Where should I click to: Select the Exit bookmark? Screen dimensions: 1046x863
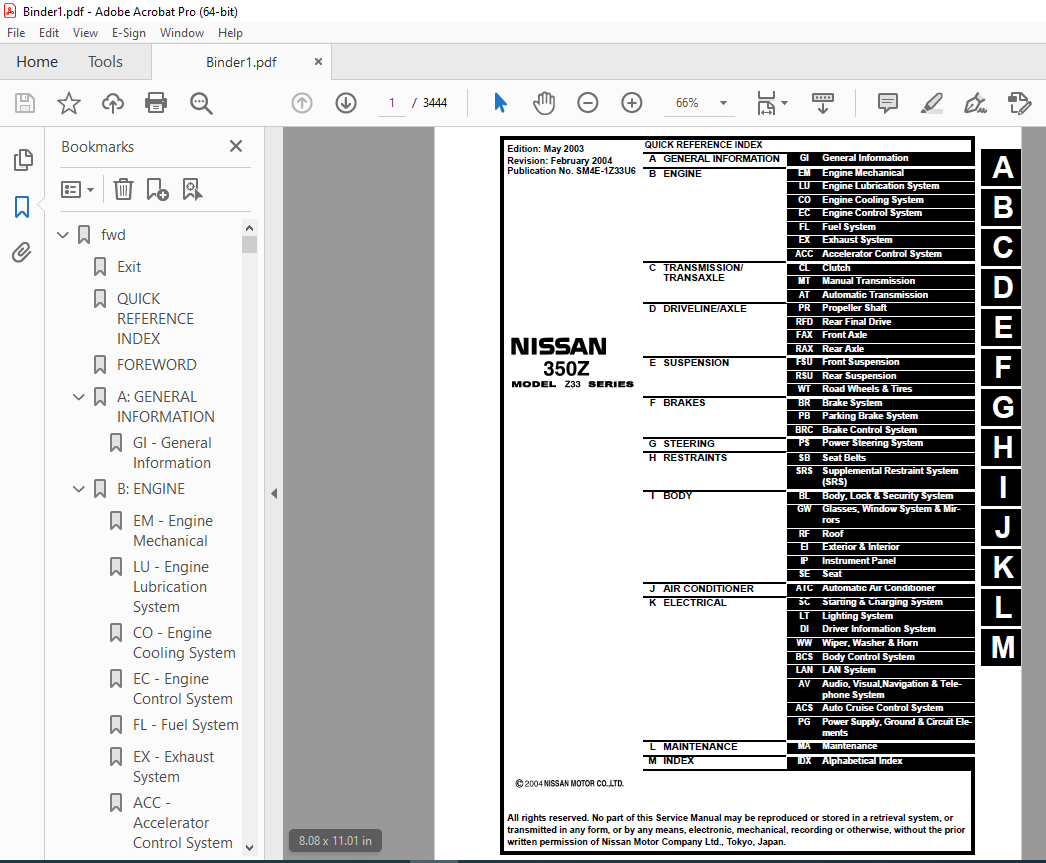pos(129,267)
